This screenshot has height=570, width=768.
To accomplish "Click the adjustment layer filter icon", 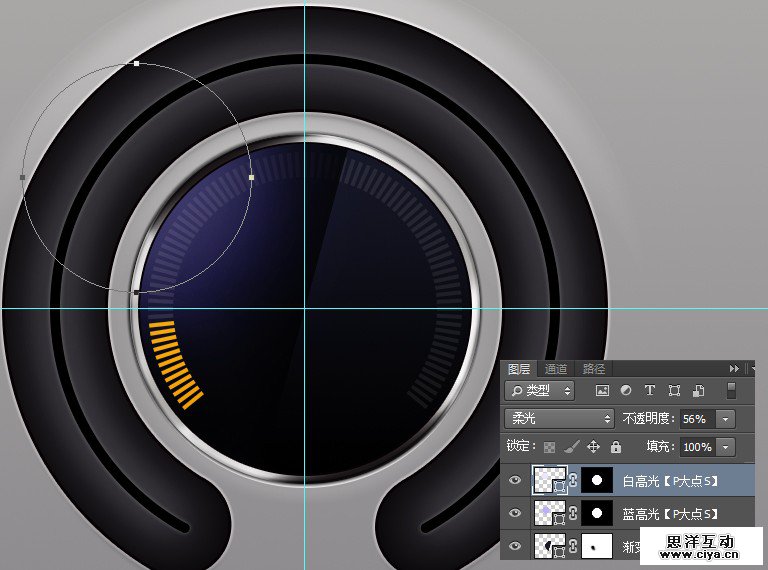I will 626,390.
